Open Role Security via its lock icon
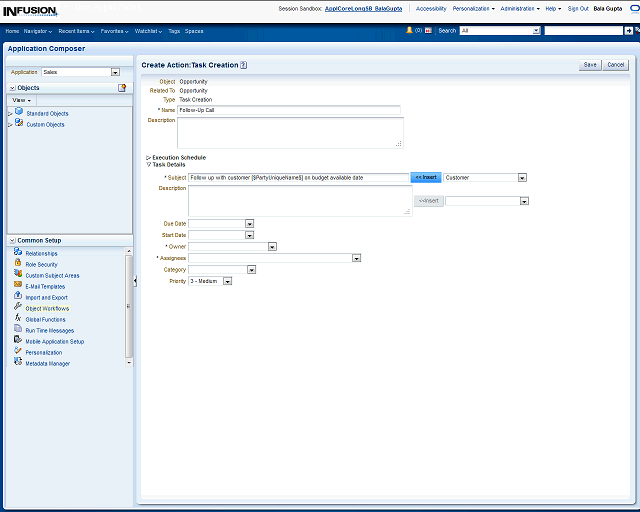The width and height of the screenshot is (640, 512). pos(18,264)
